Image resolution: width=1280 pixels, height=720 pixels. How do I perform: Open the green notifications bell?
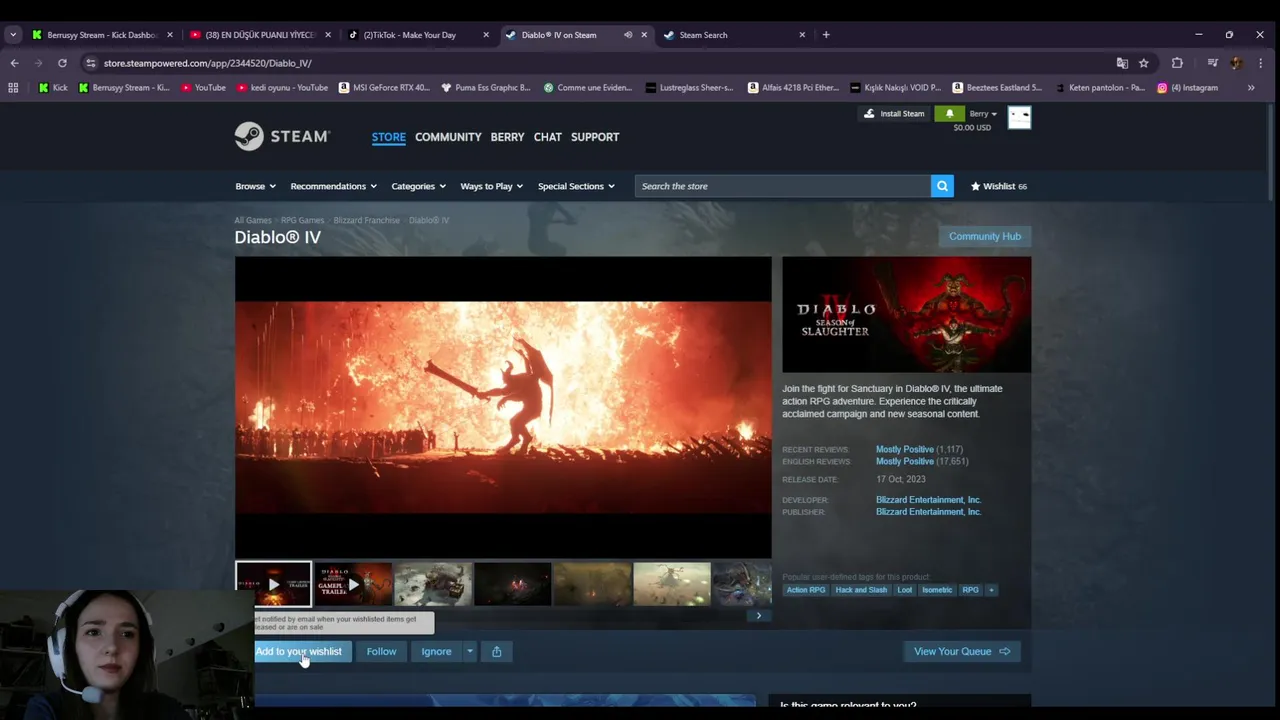949,114
